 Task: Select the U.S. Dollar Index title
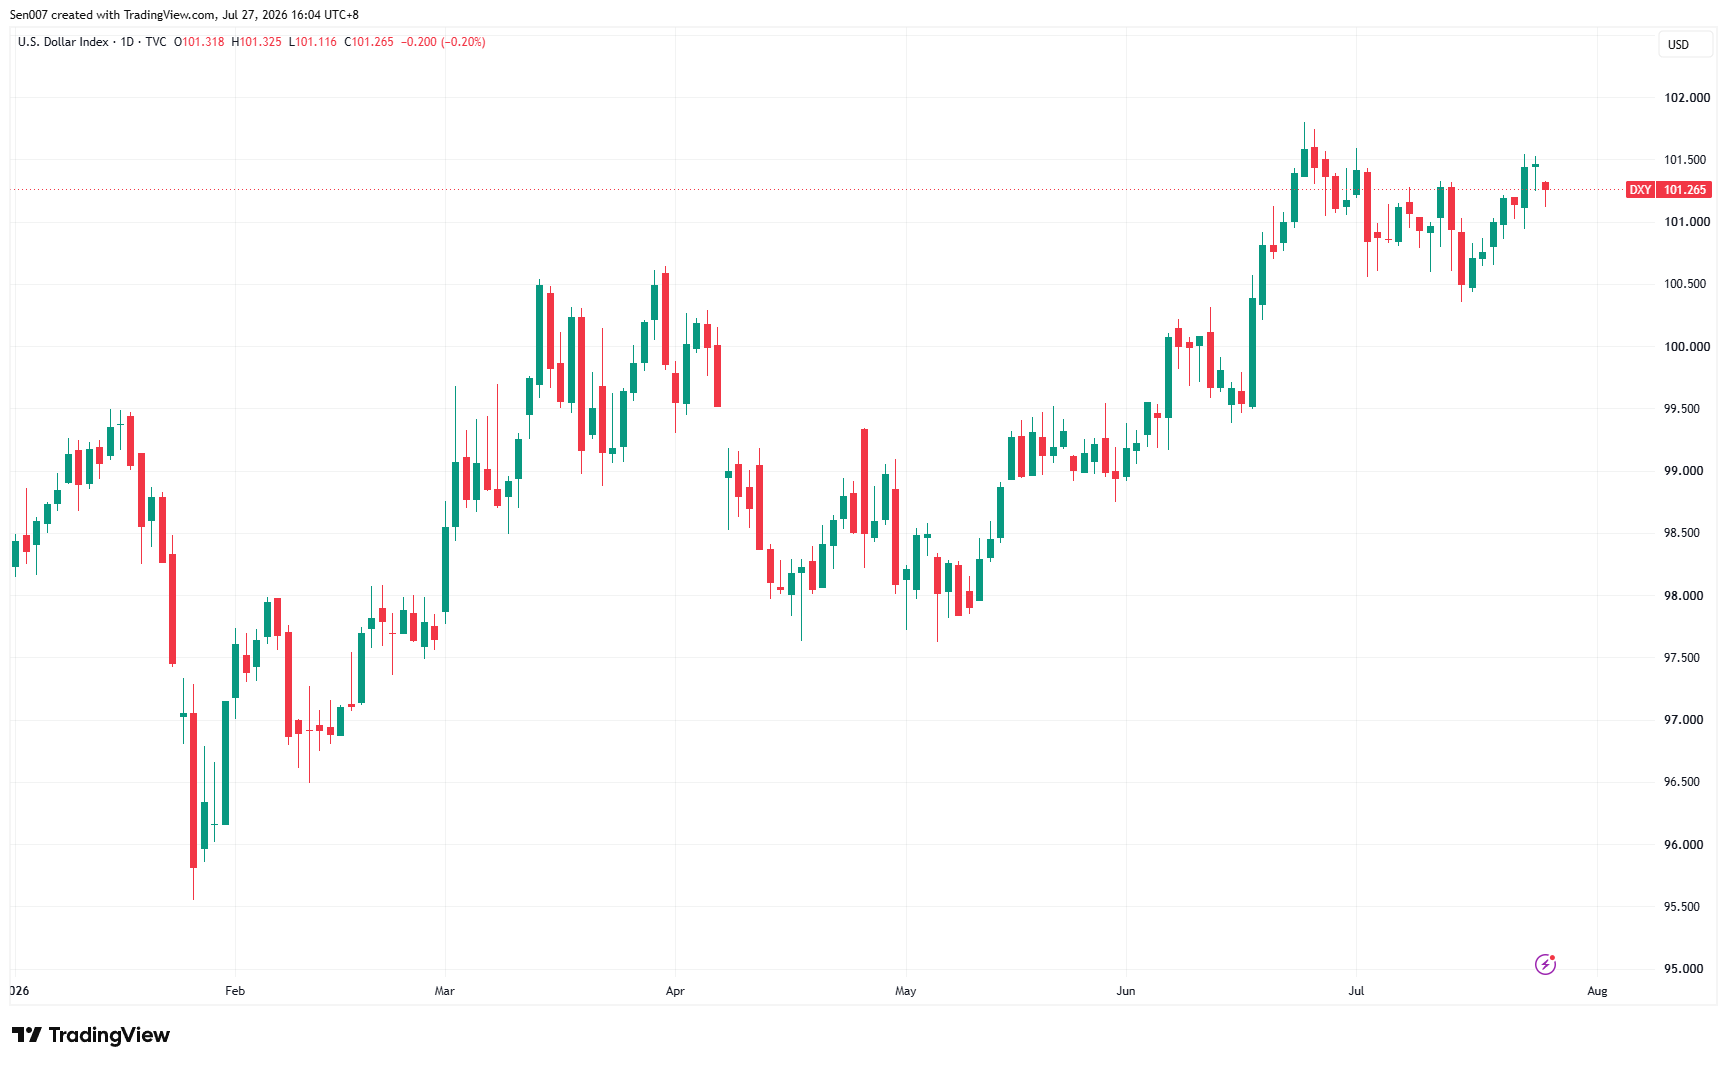[x=63, y=42]
